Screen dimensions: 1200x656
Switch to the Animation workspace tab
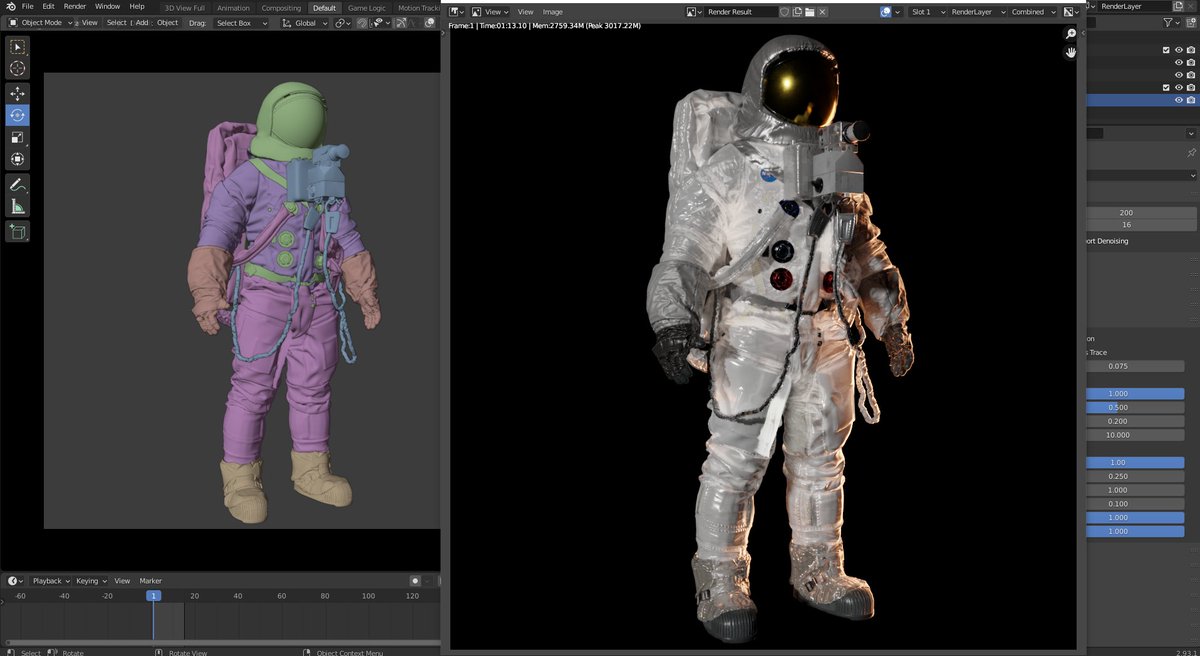click(233, 7)
